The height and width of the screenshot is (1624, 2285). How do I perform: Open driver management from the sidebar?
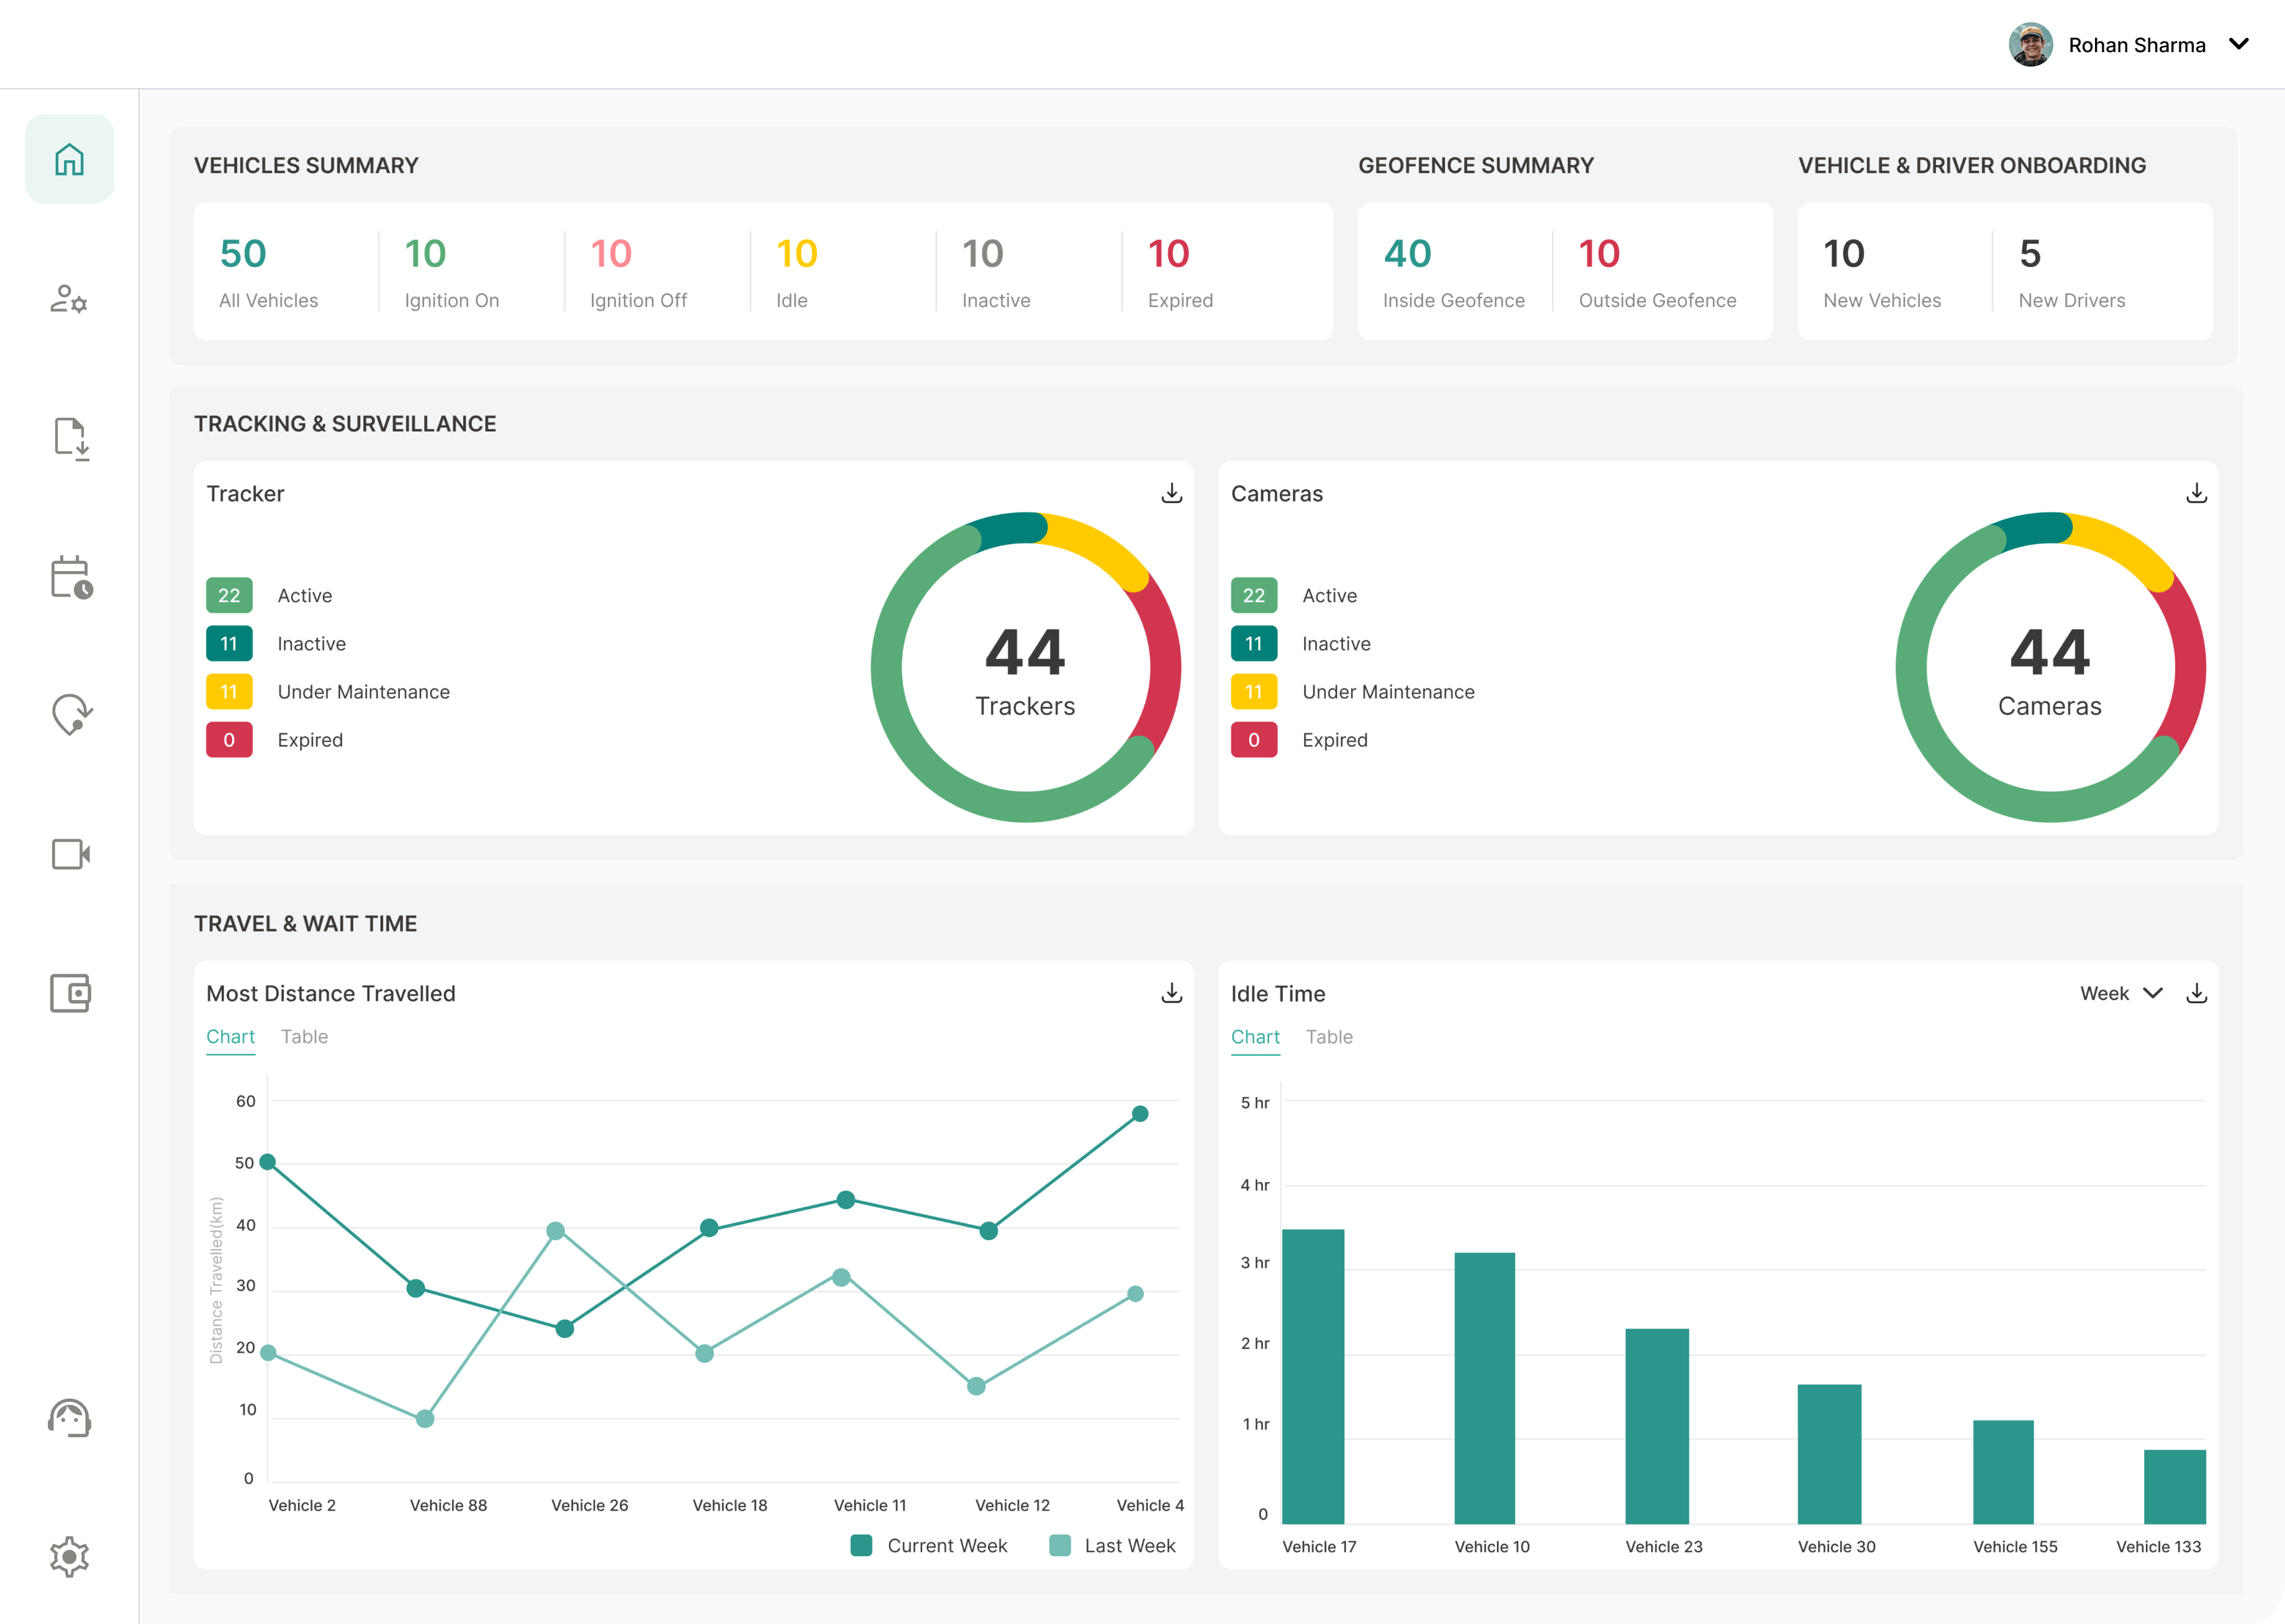click(69, 298)
